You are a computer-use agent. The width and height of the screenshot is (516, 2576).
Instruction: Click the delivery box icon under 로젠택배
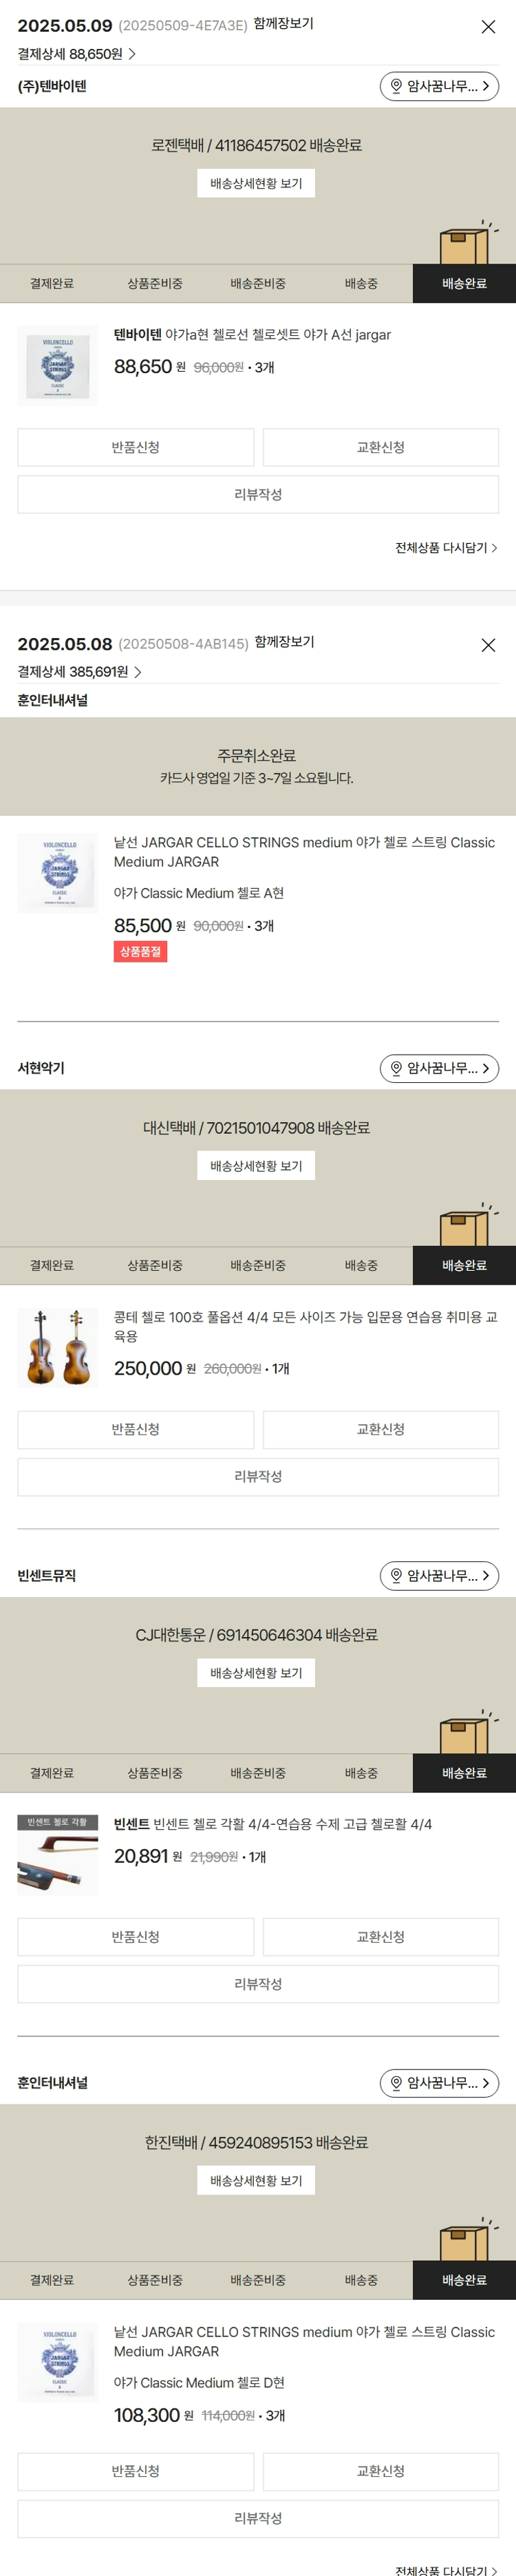(x=466, y=243)
